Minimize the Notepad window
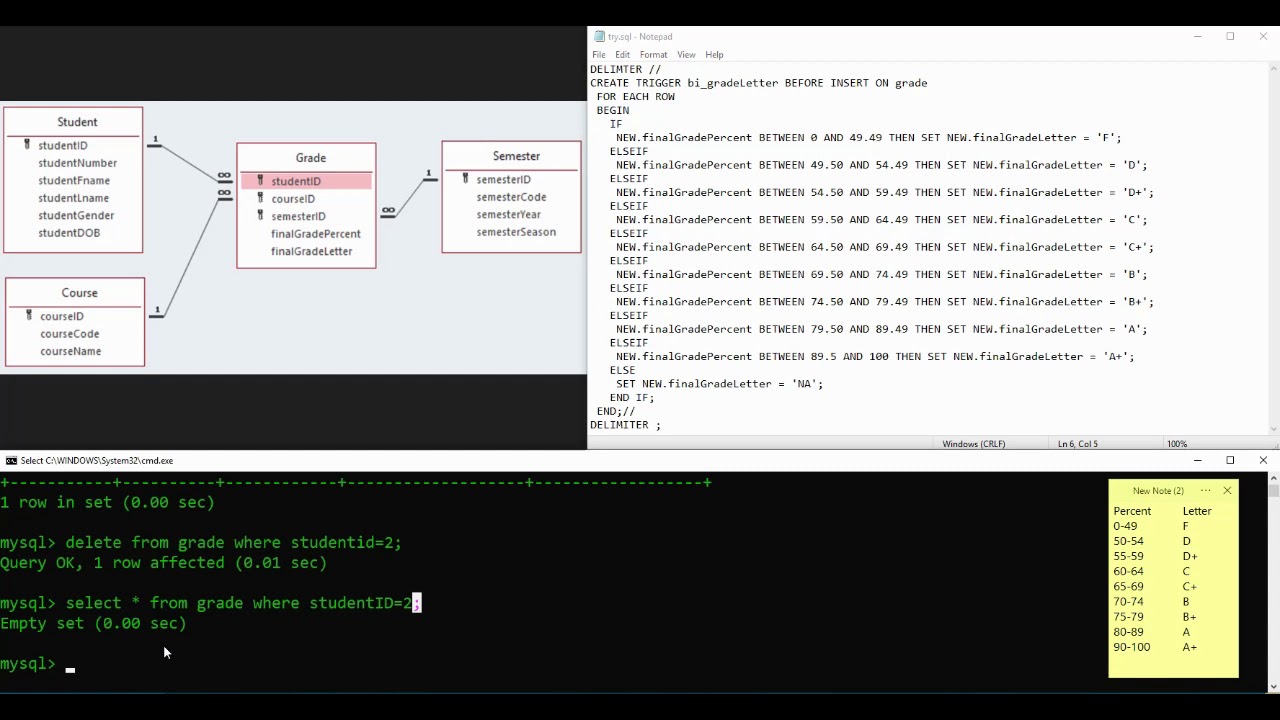The width and height of the screenshot is (1280, 720). 1197,37
